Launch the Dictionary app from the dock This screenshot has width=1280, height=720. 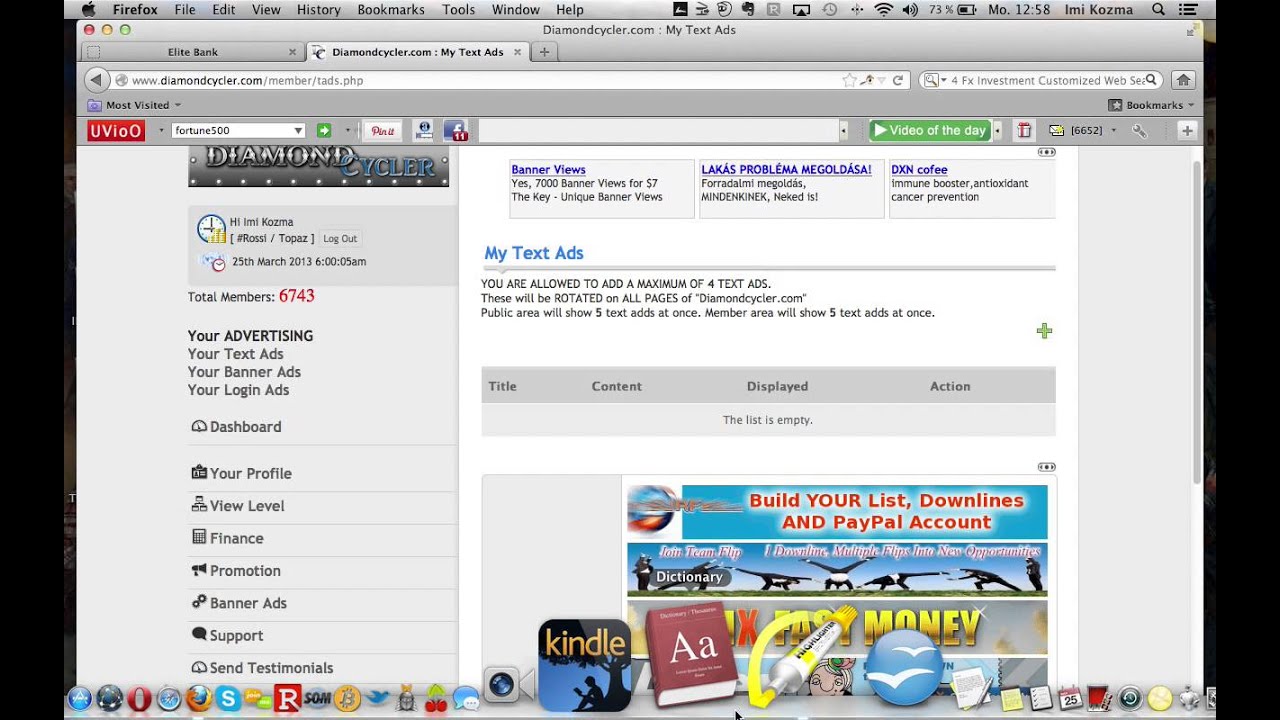692,655
